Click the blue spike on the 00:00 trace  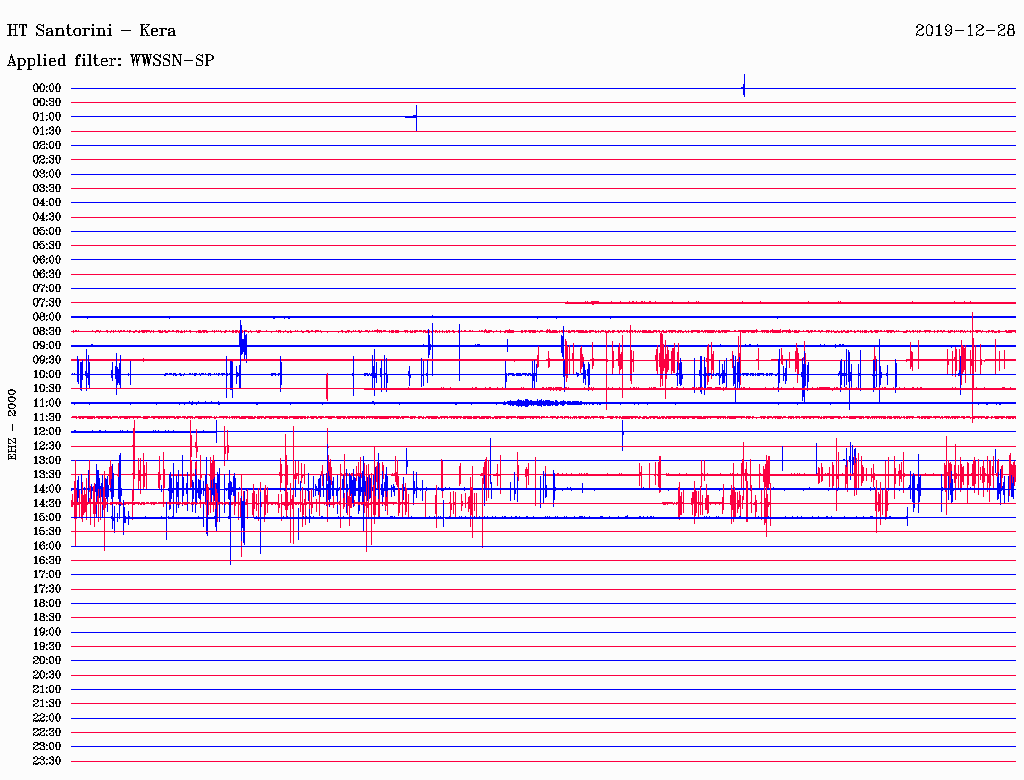[x=744, y=87]
